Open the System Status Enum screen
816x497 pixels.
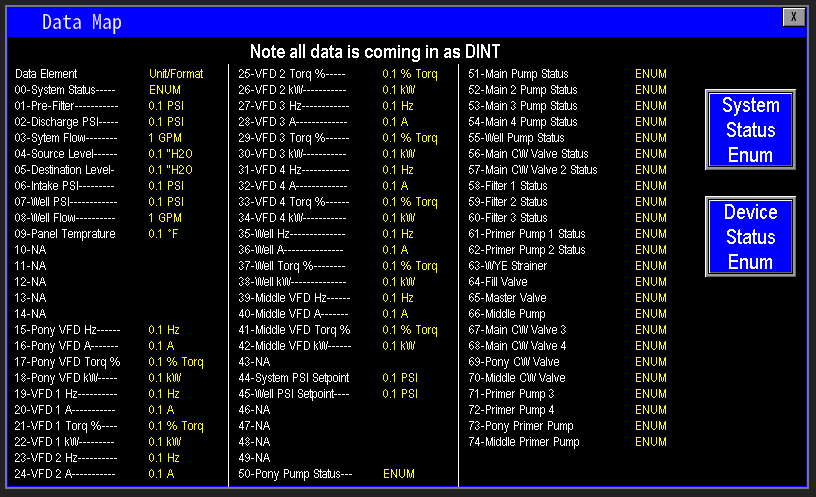[x=750, y=130]
